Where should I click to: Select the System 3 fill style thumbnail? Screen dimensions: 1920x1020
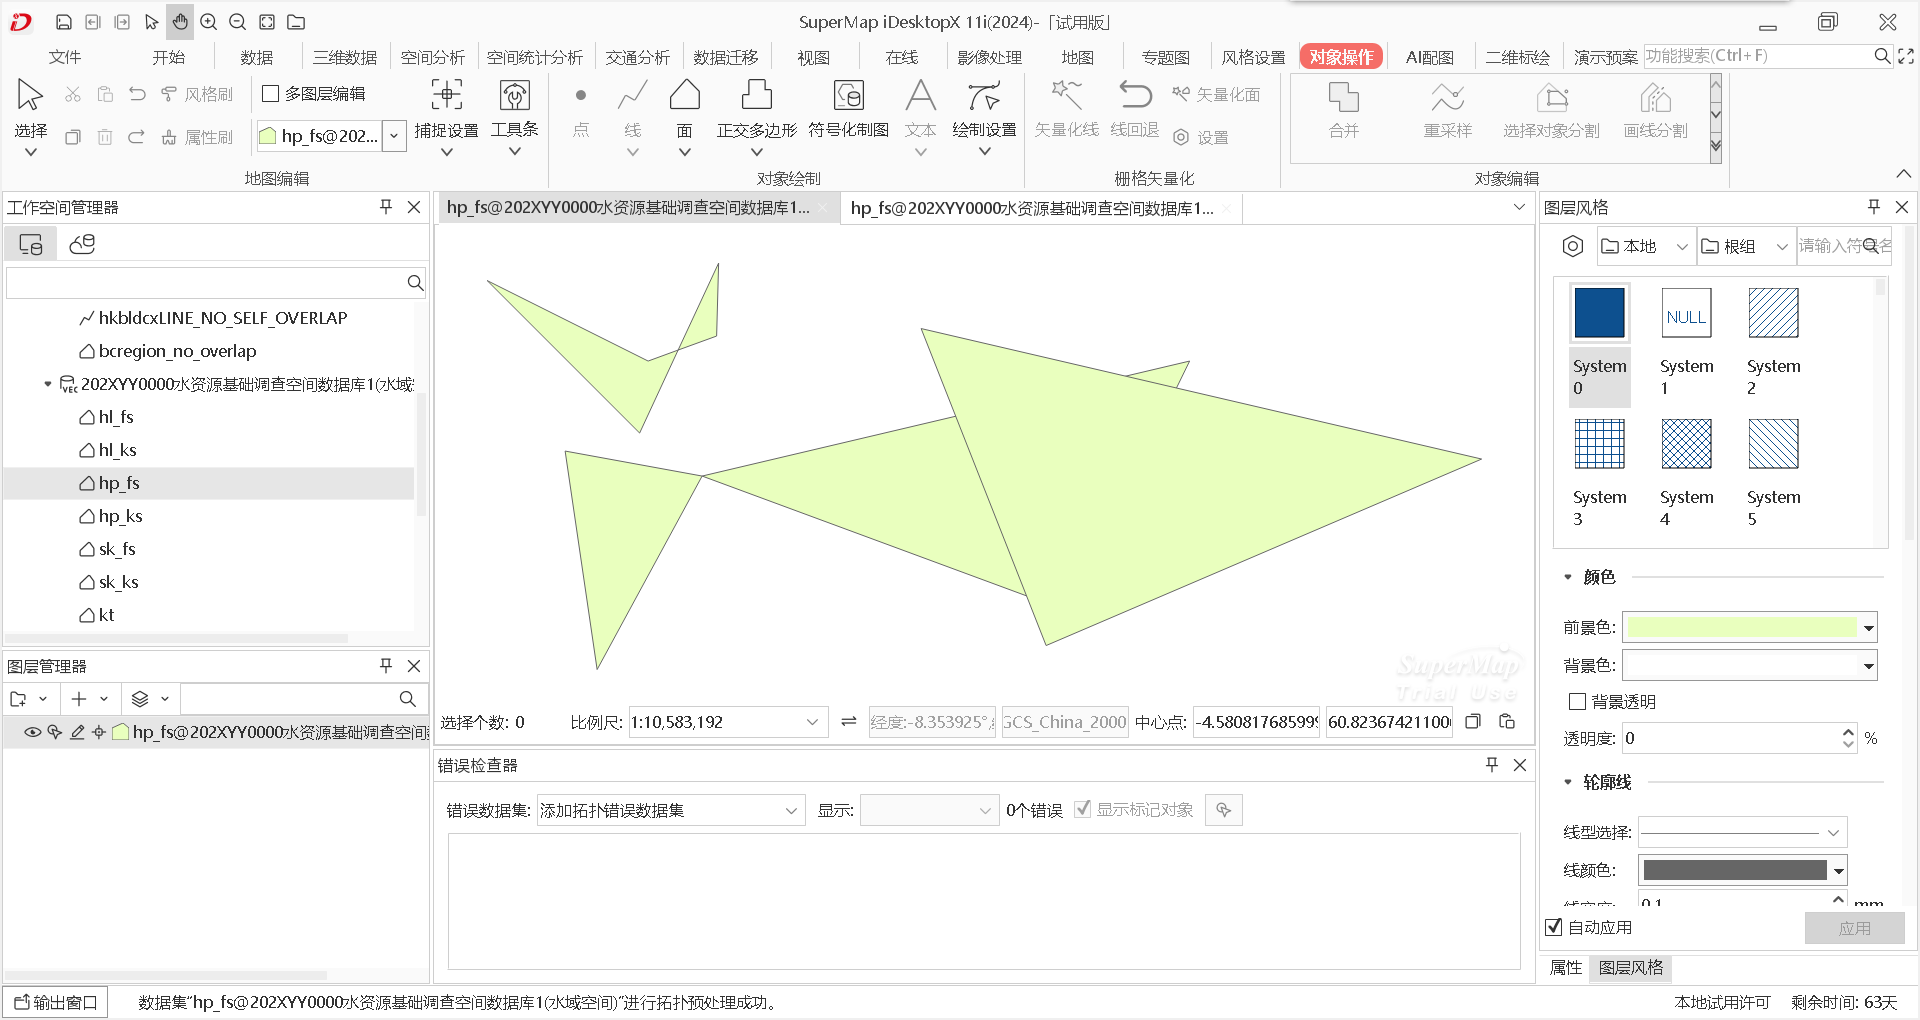pyautogui.click(x=1599, y=444)
